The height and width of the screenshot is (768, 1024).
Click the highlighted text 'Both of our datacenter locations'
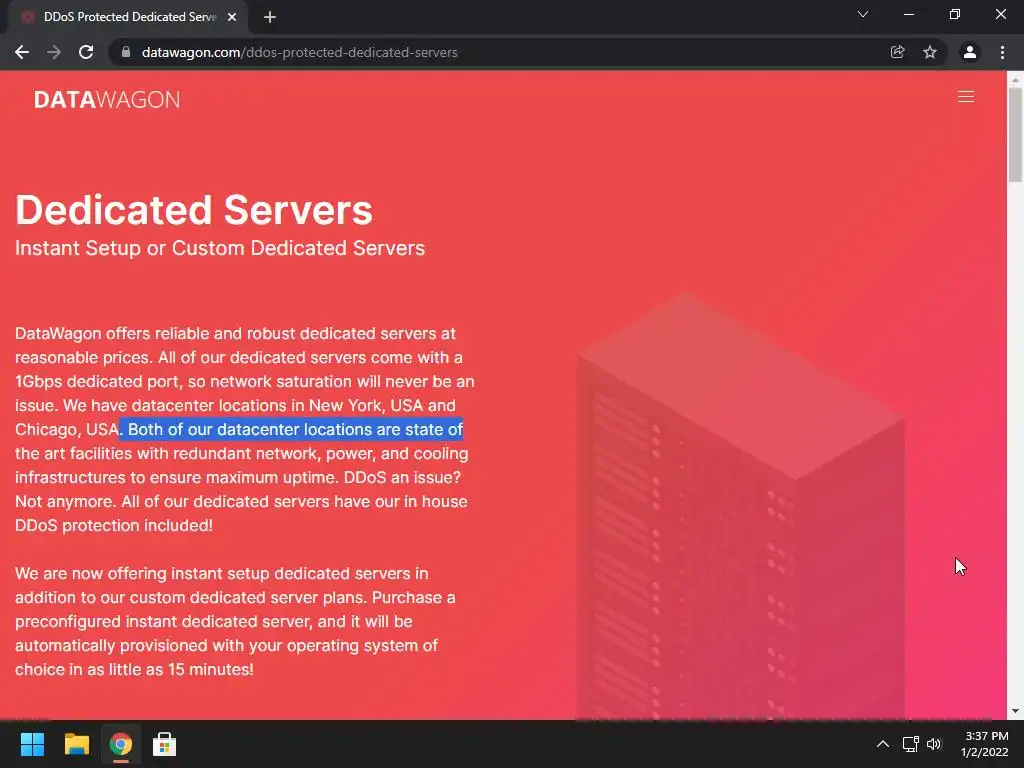249,430
